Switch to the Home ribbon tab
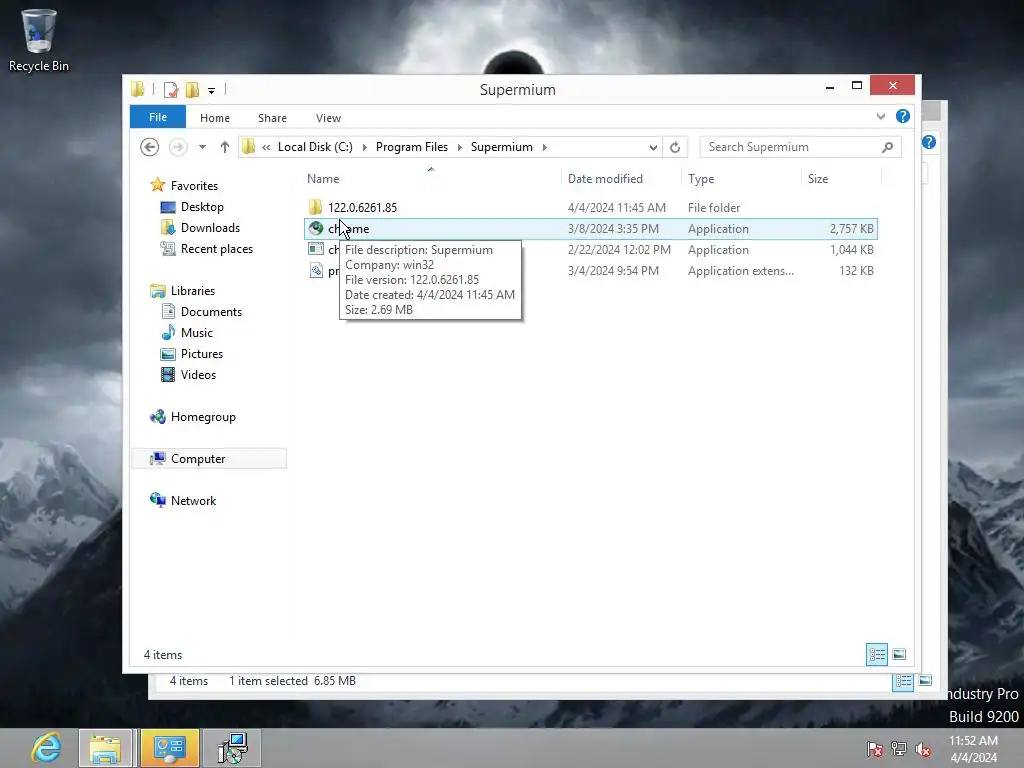Viewport: 1024px width, 768px height. [215, 118]
